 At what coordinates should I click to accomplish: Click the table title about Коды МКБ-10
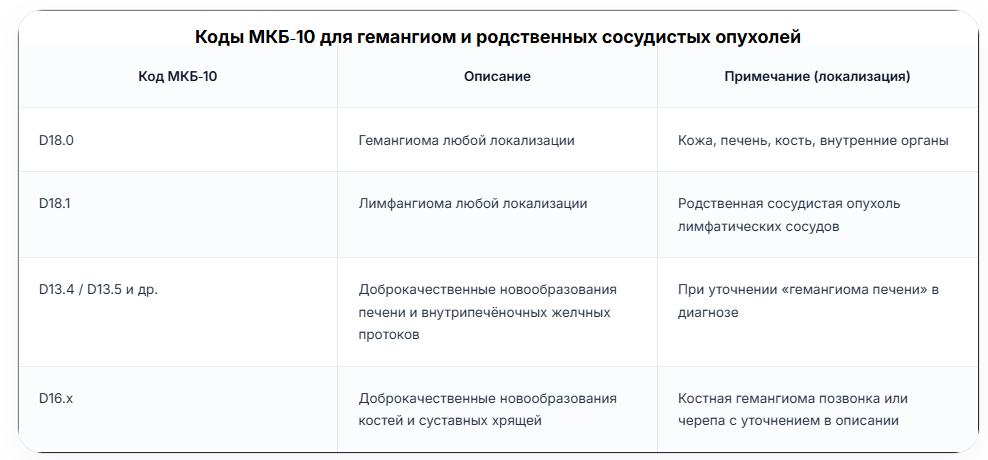pos(498,37)
